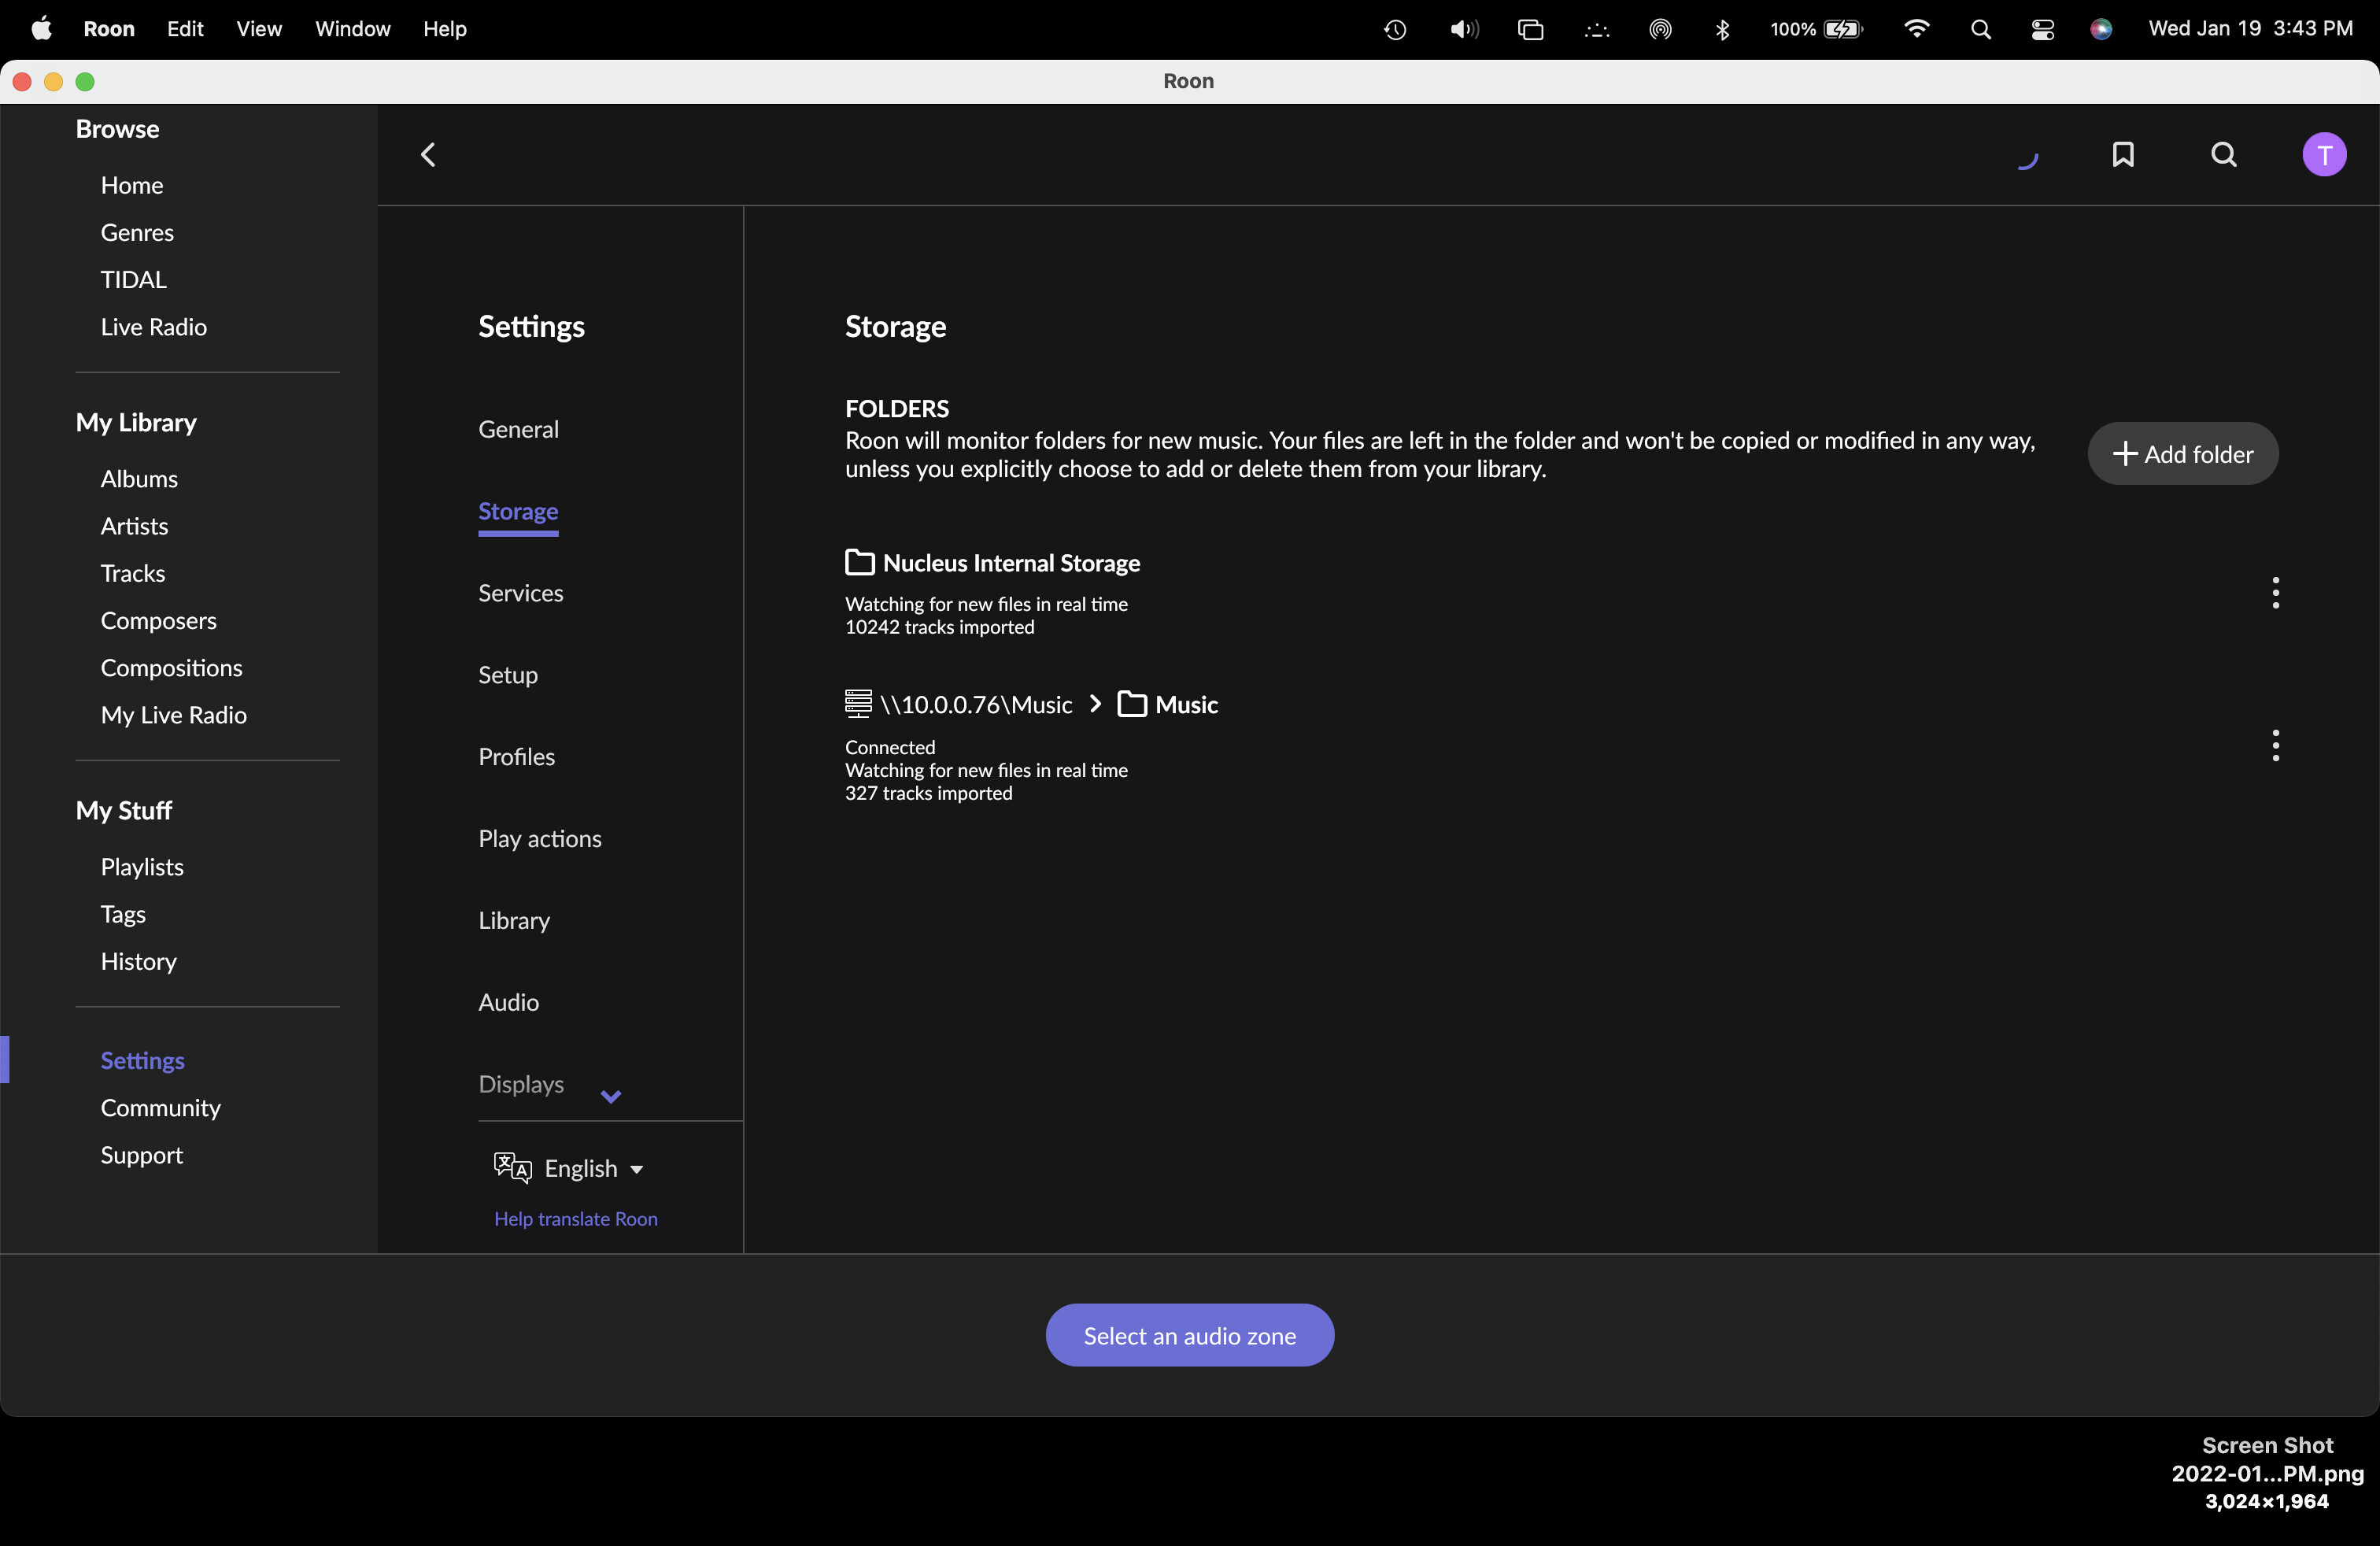This screenshot has width=2380, height=1546.
Task: Open Tracks in My Library
Action: click(132, 573)
